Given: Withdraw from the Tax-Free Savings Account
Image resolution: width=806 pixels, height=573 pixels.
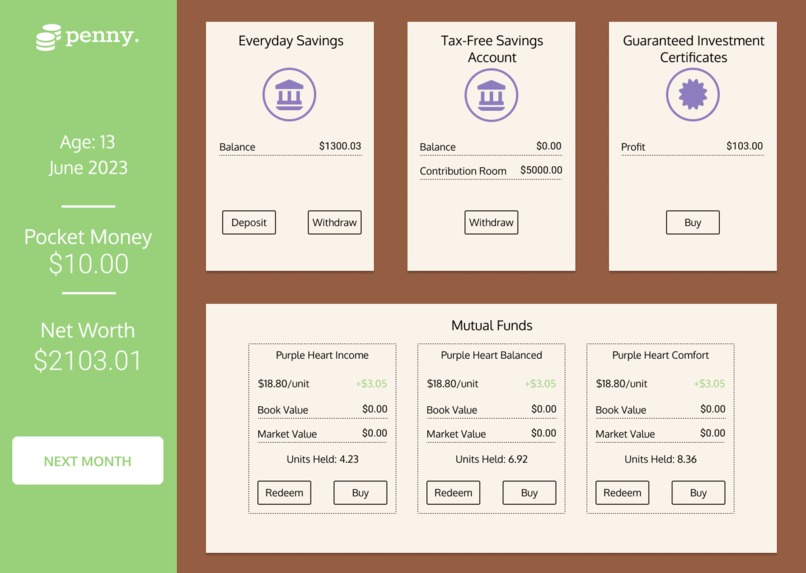Looking at the screenshot, I should point(491,223).
